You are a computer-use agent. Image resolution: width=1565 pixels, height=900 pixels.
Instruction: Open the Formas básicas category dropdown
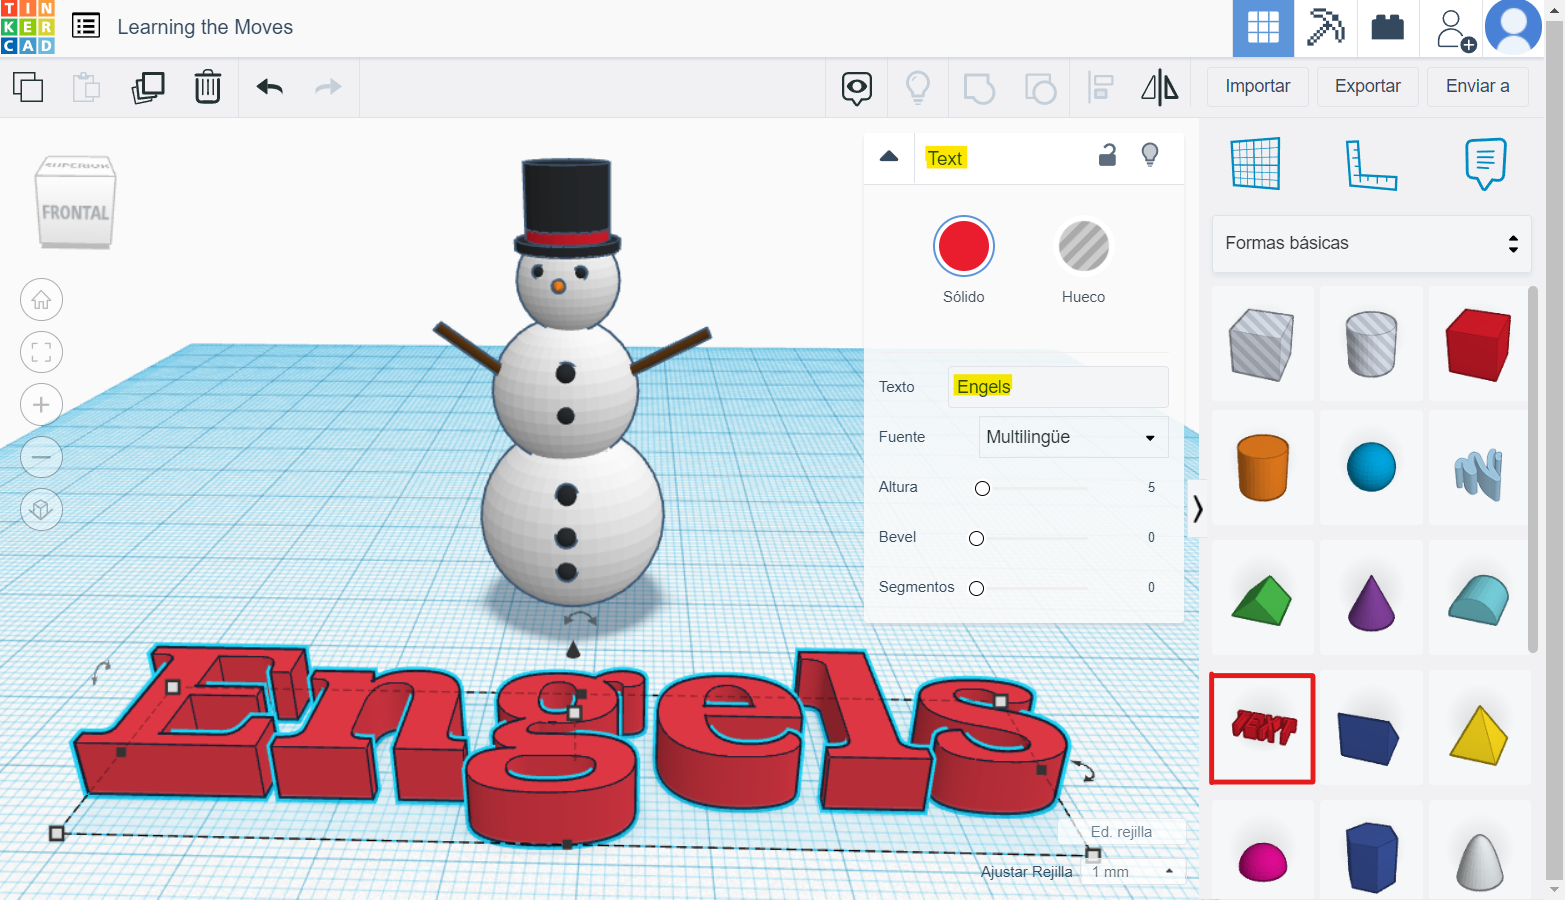coord(1372,244)
